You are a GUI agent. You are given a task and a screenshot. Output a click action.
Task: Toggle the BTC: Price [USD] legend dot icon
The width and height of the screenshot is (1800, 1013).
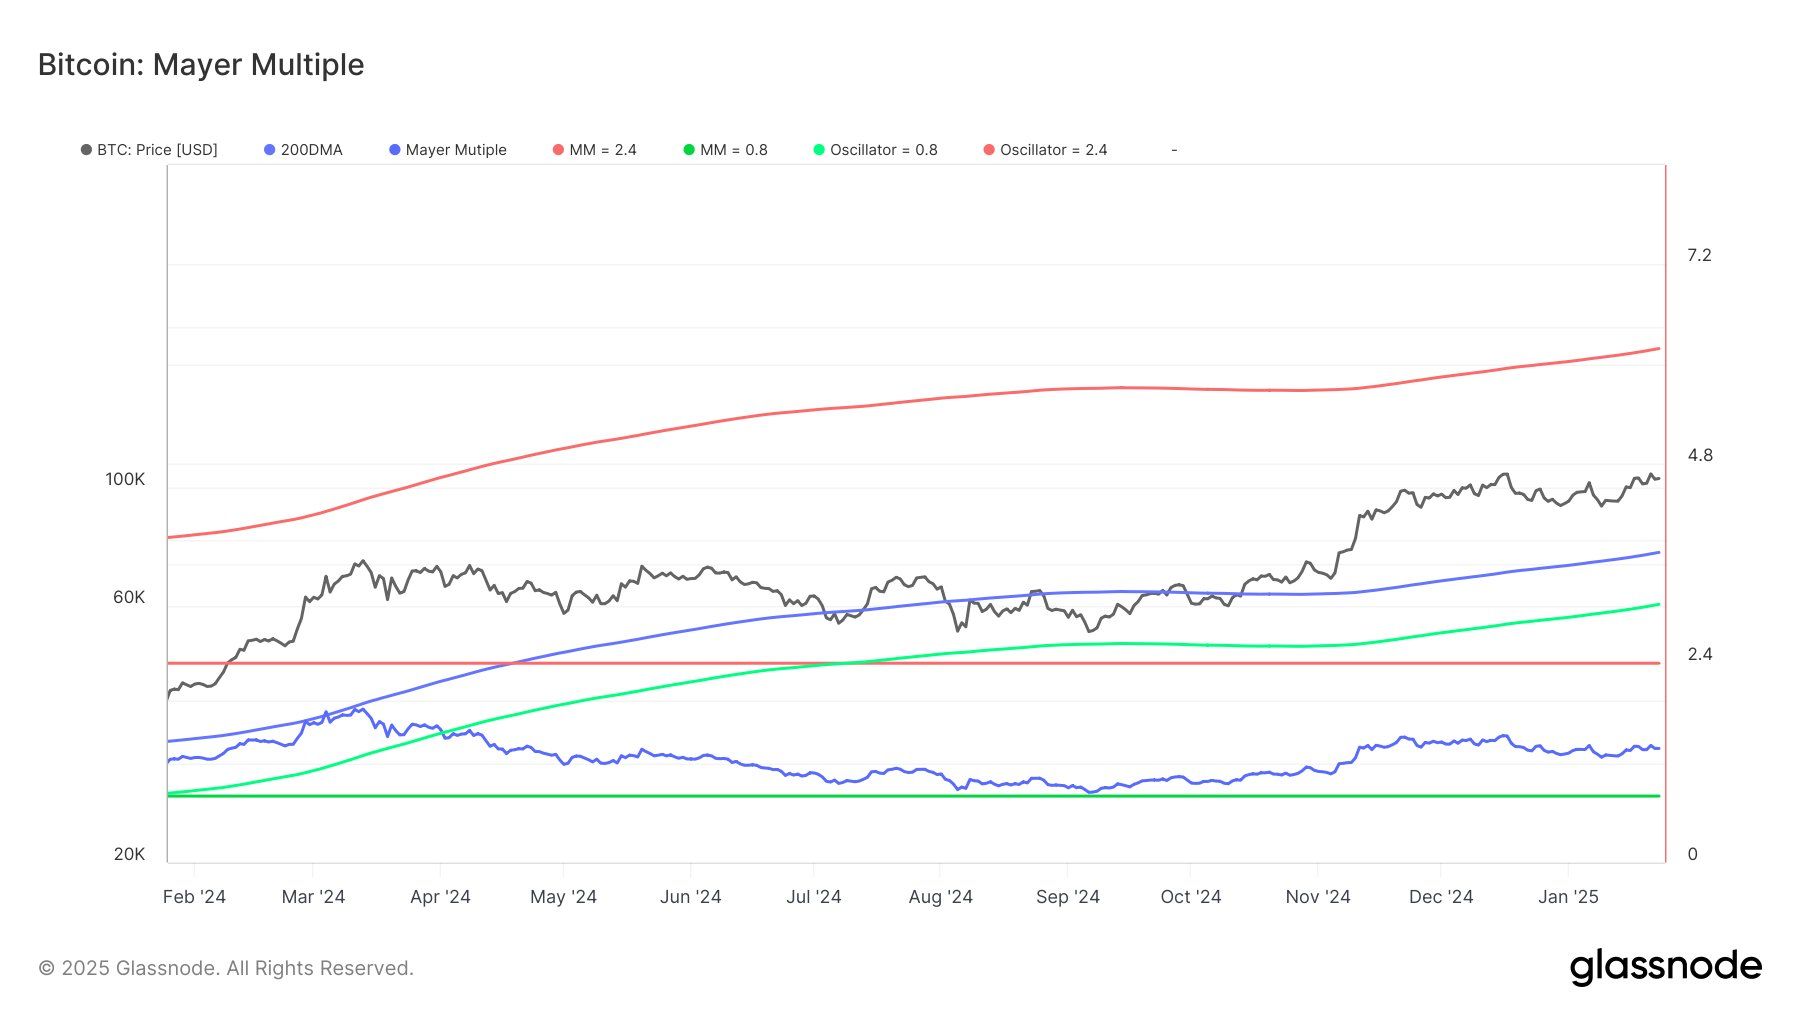(x=85, y=149)
